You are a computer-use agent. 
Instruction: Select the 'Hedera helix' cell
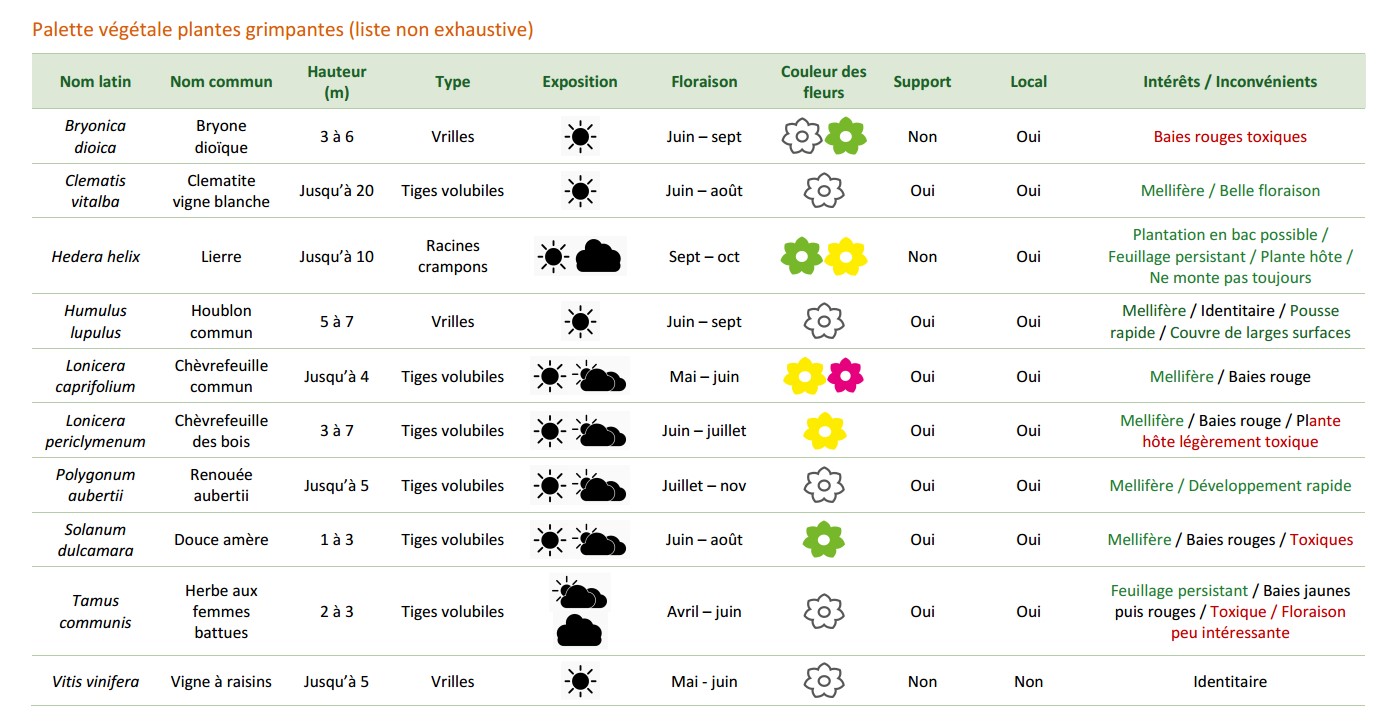pyautogui.click(x=95, y=257)
